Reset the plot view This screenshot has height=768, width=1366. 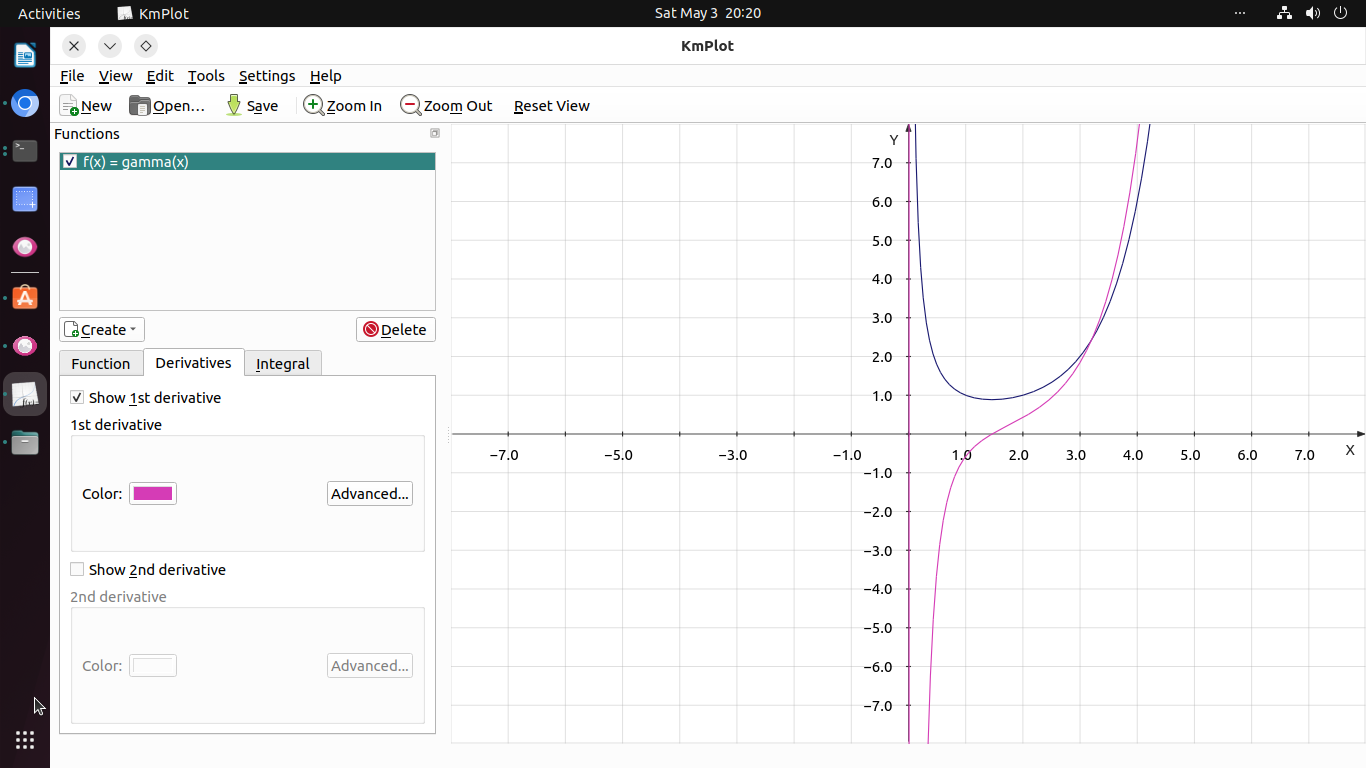click(x=552, y=106)
